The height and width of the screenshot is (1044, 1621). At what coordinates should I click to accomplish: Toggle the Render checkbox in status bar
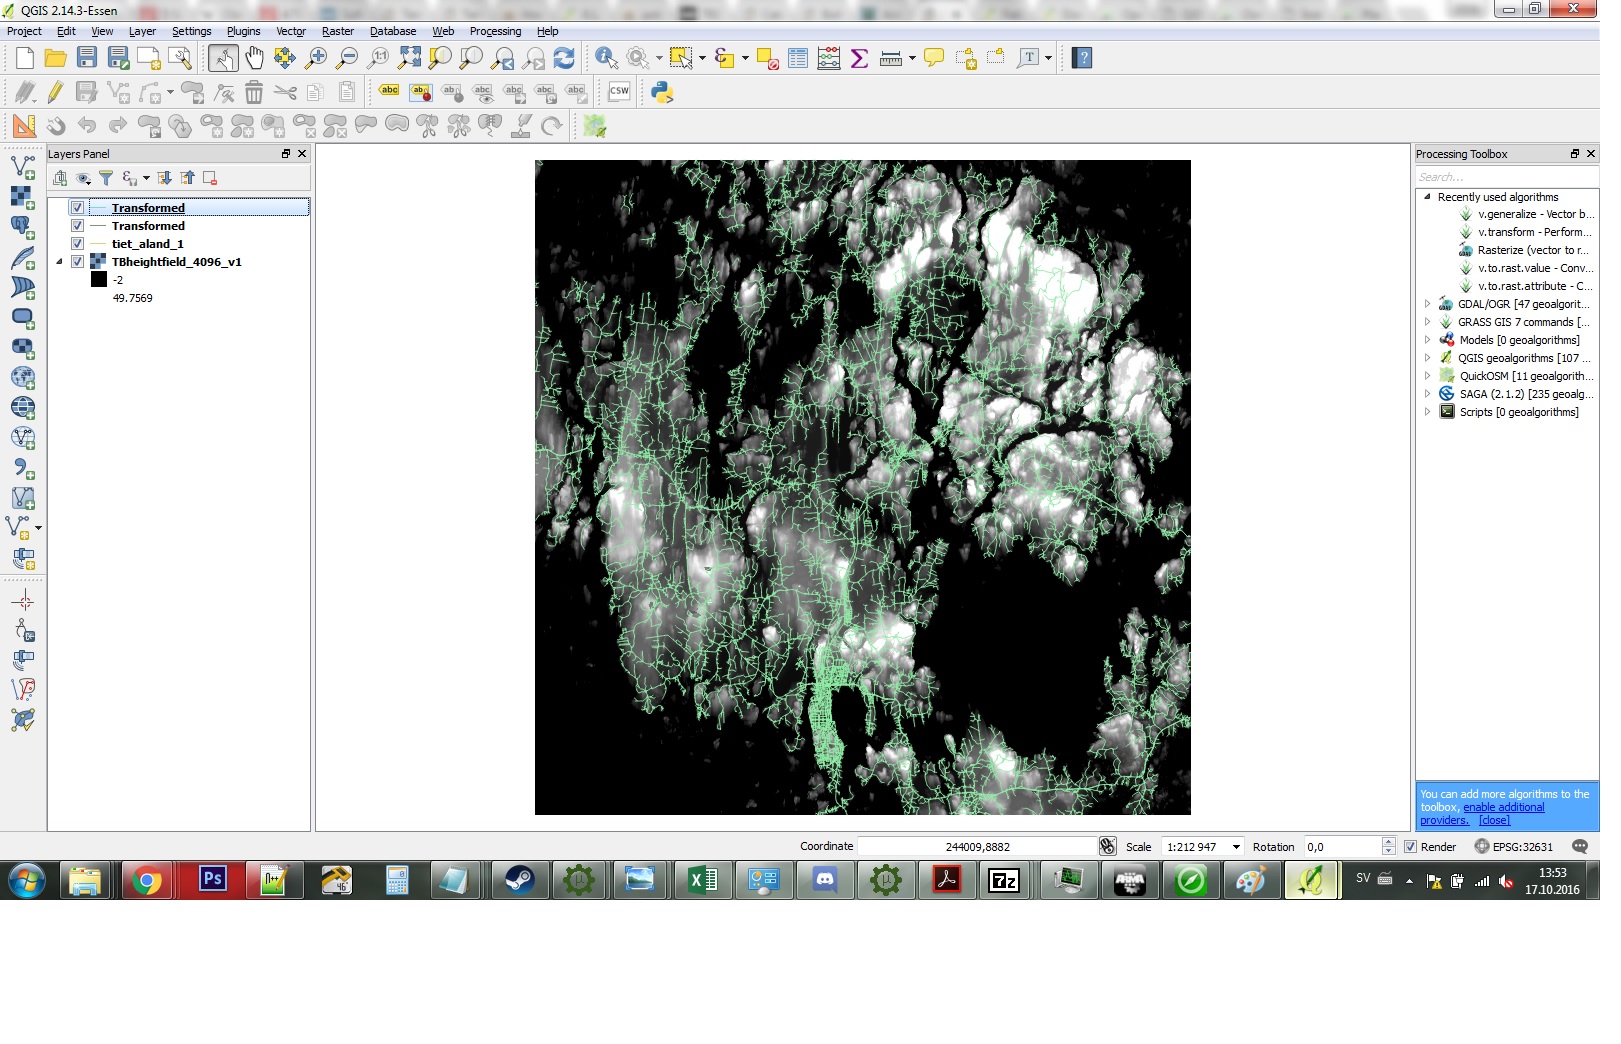pyautogui.click(x=1410, y=847)
